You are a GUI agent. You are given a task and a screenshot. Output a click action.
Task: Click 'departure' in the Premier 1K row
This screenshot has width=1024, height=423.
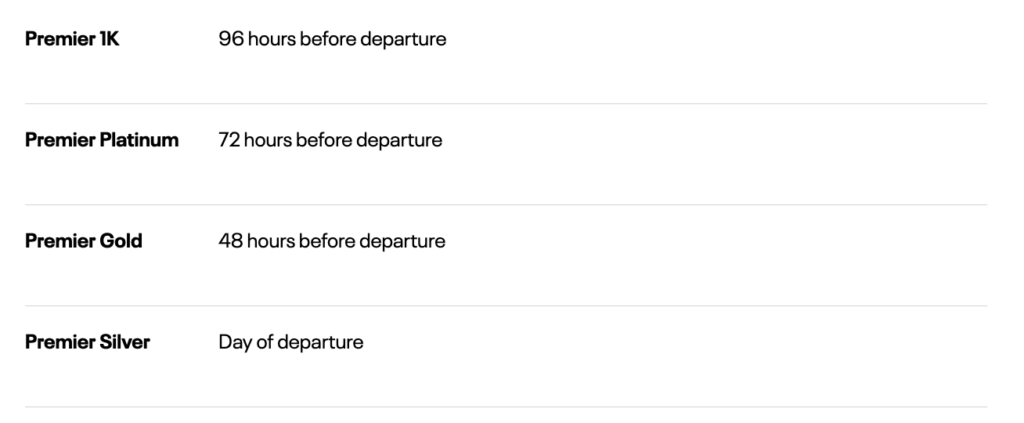click(404, 40)
